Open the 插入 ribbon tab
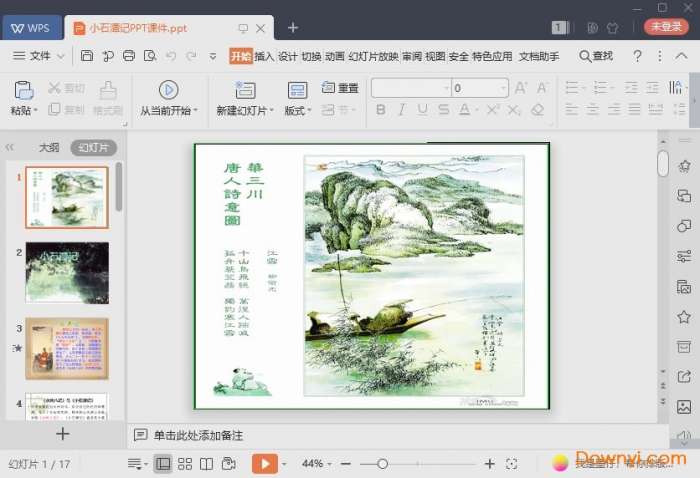The width and height of the screenshot is (700, 478). [264, 56]
